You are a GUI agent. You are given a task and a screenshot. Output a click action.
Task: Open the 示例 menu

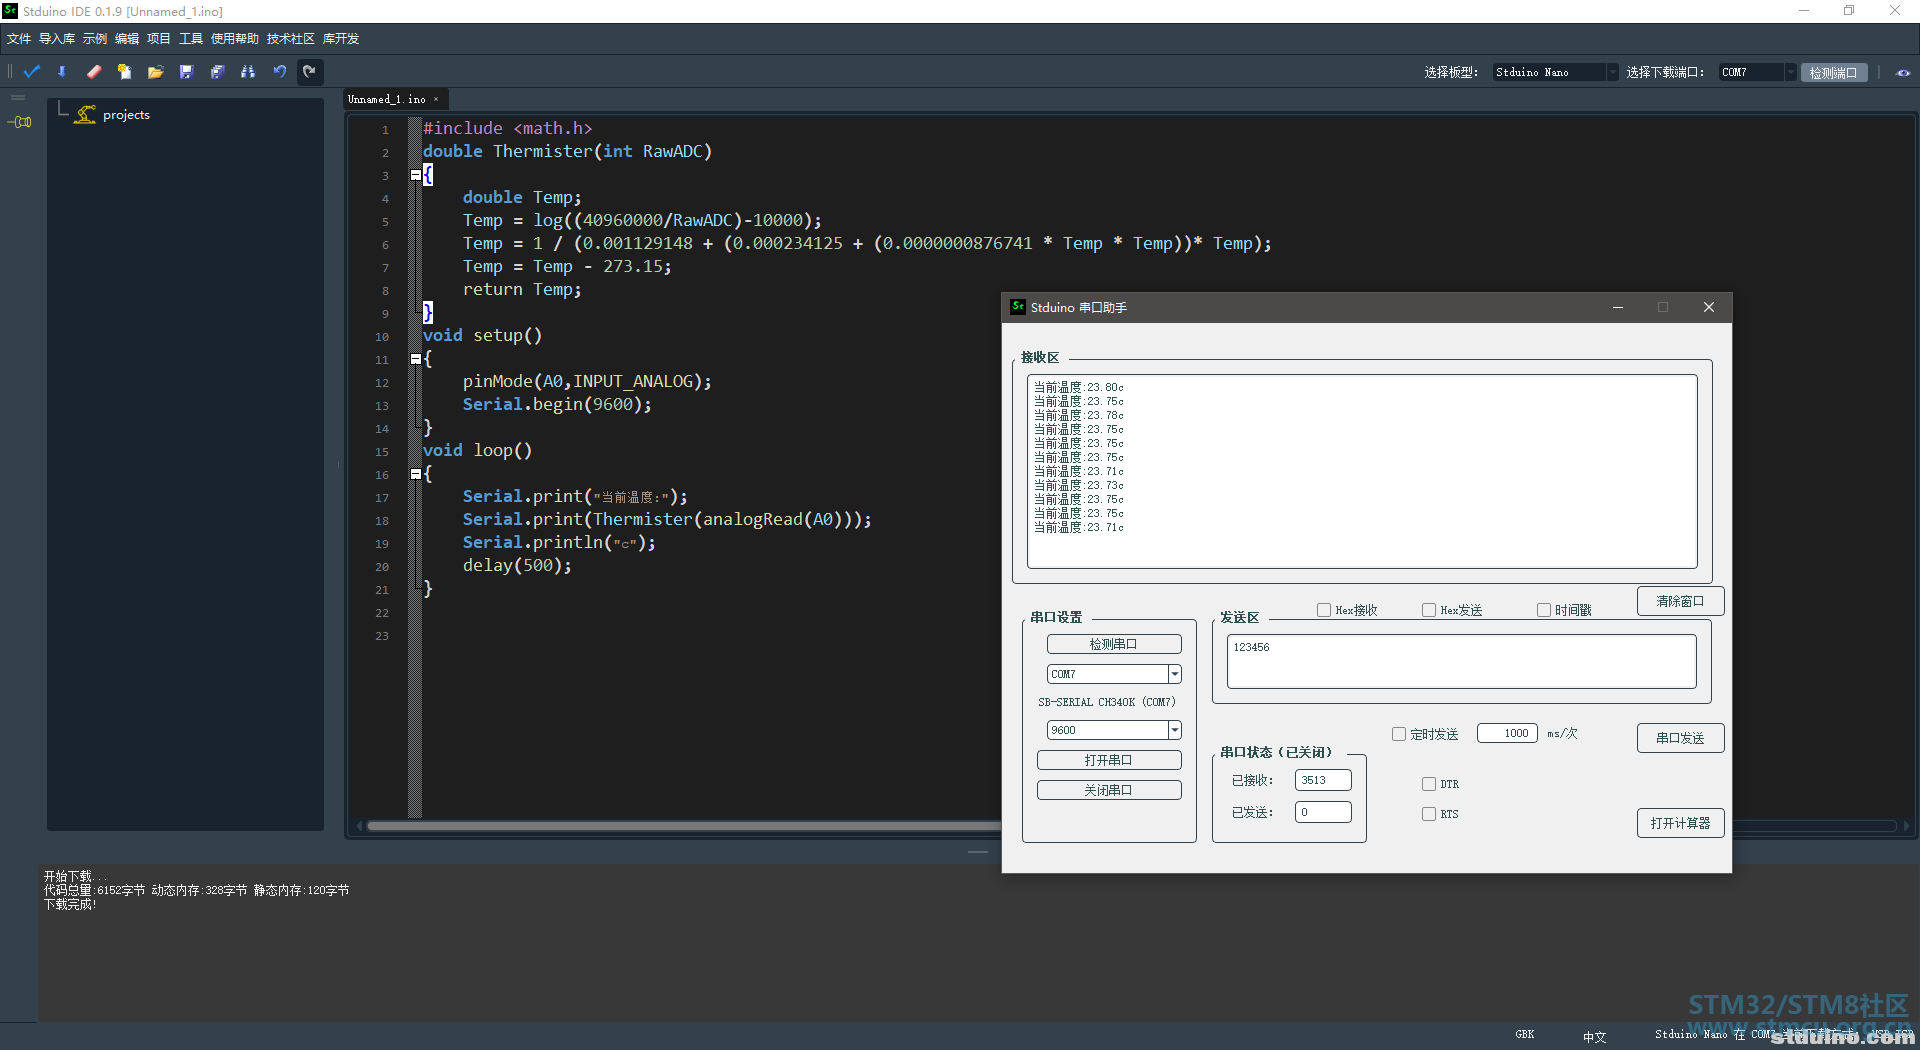coord(95,39)
